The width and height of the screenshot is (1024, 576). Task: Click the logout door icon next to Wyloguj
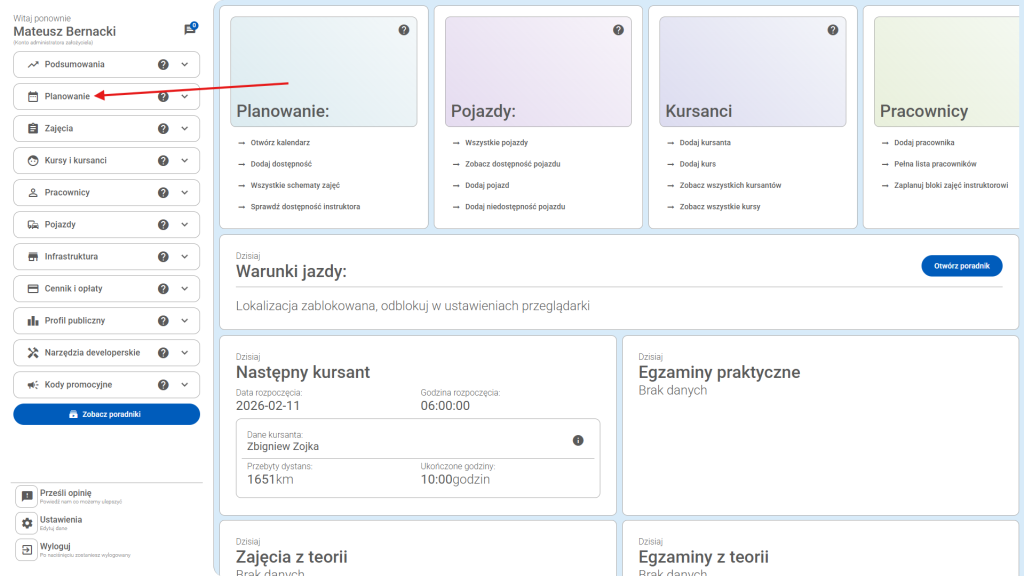(23, 547)
